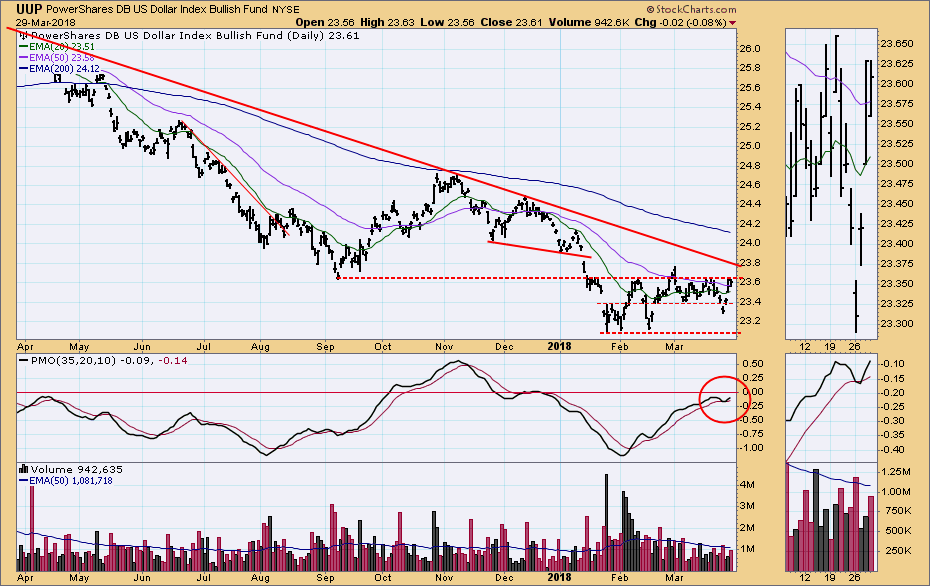
Task: Select the NYSE exchange label
Action: tap(286, 9)
